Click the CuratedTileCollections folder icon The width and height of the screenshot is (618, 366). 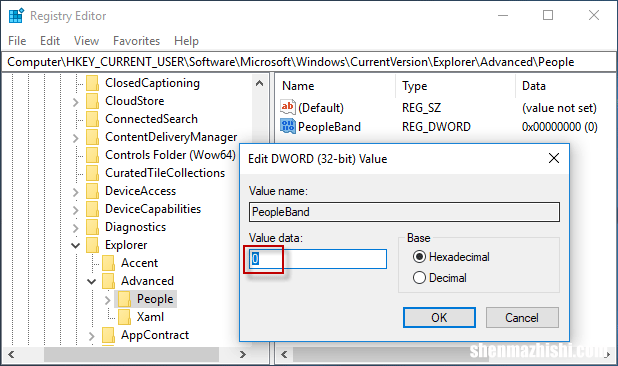coord(93,173)
